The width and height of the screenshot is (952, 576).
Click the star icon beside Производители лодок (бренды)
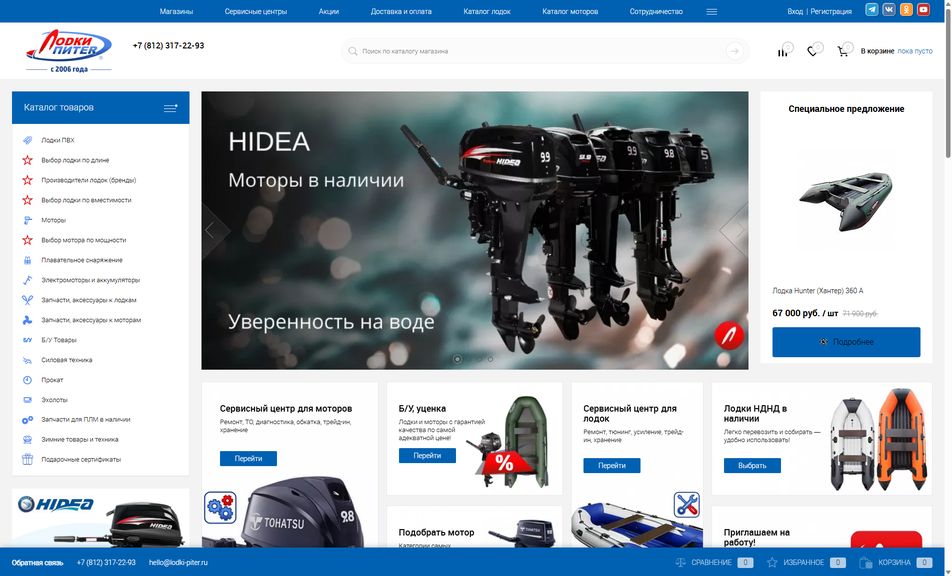pyautogui.click(x=27, y=180)
